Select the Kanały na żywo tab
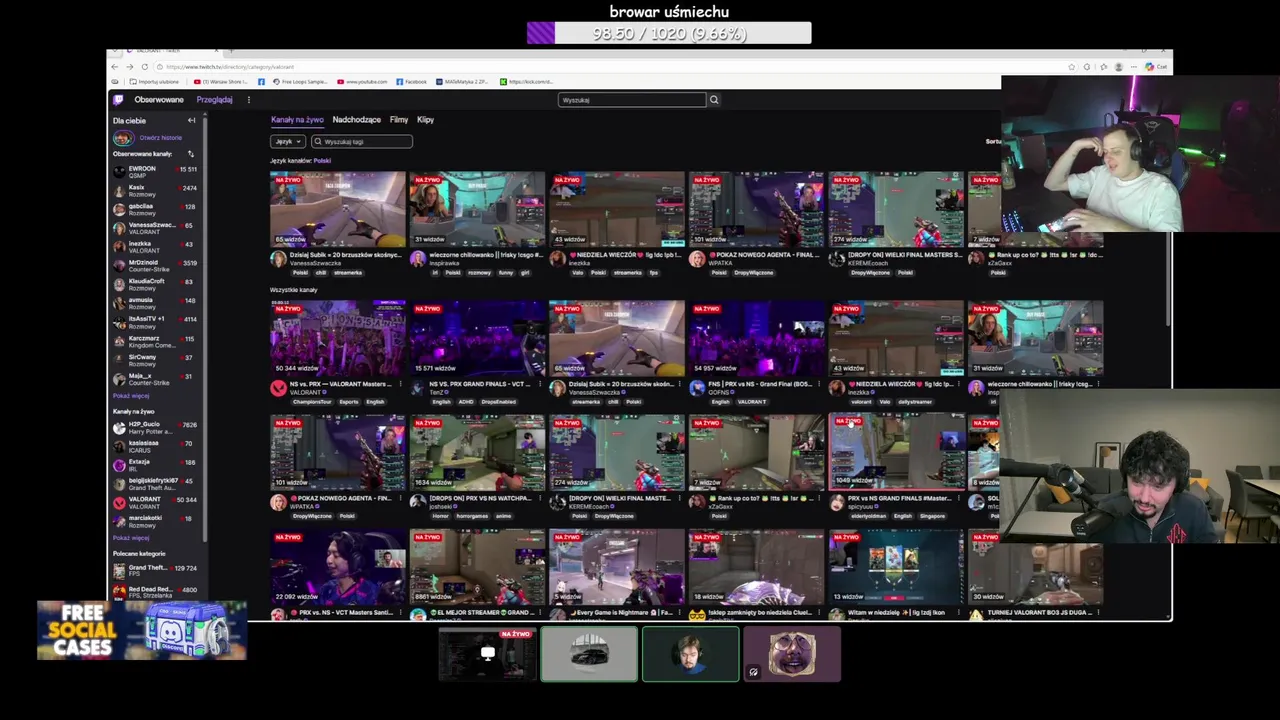Image resolution: width=1280 pixels, height=720 pixels. coord(297,120)
